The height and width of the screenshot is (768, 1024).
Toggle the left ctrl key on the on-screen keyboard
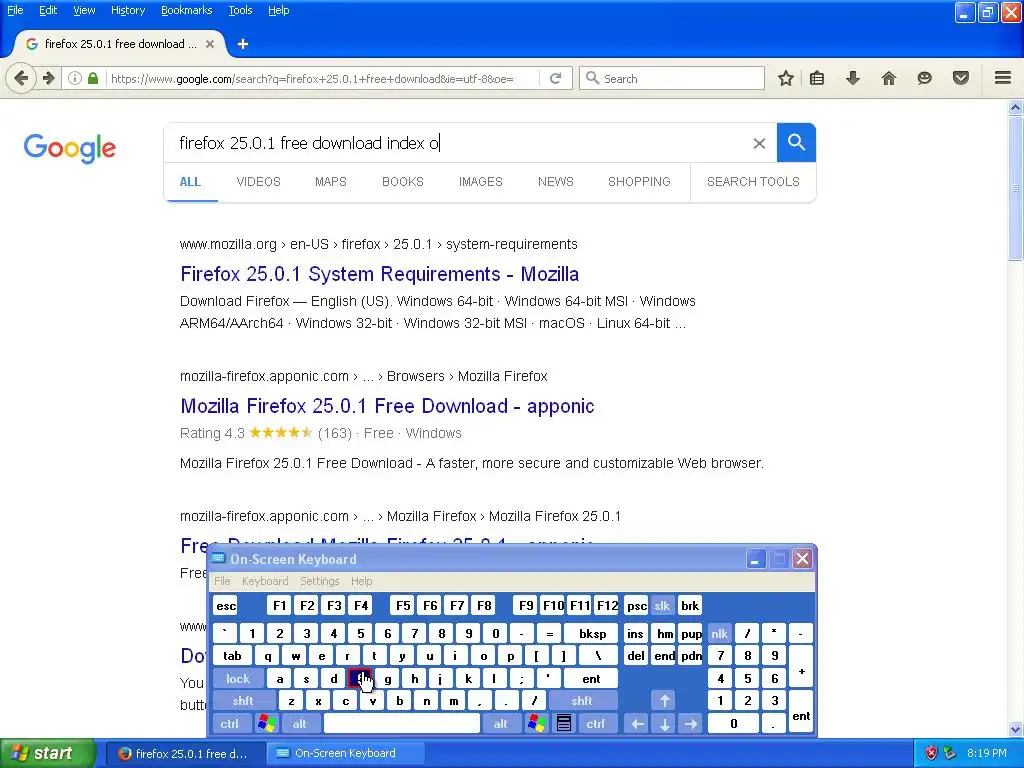pos(230,724)
